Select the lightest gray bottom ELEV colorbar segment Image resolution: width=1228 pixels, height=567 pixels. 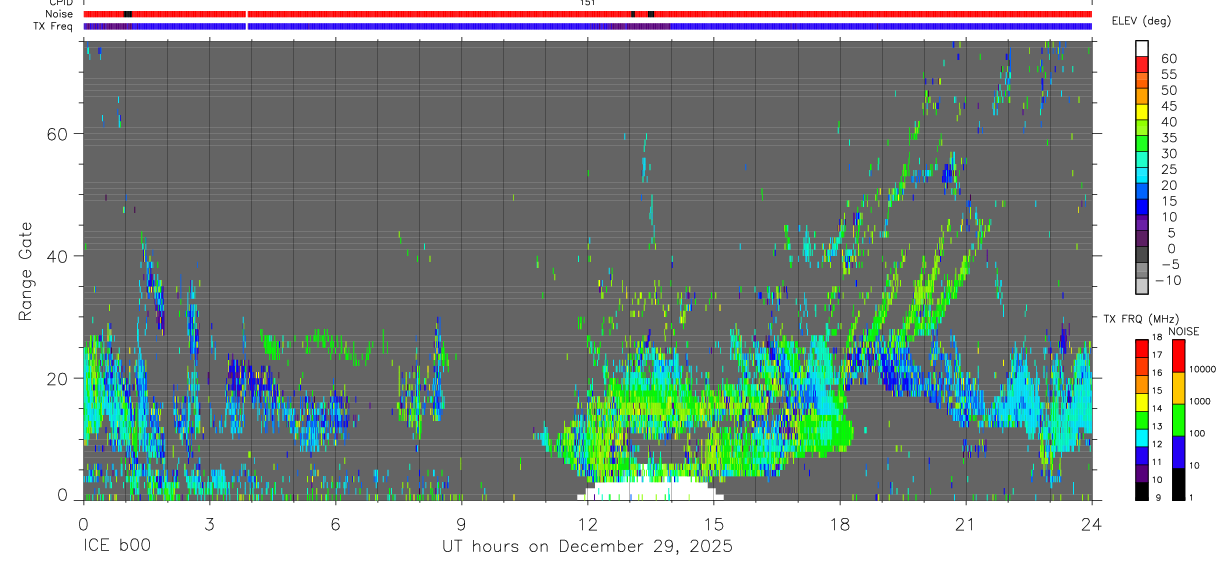pyautogui.click(x=1142, y=288)
